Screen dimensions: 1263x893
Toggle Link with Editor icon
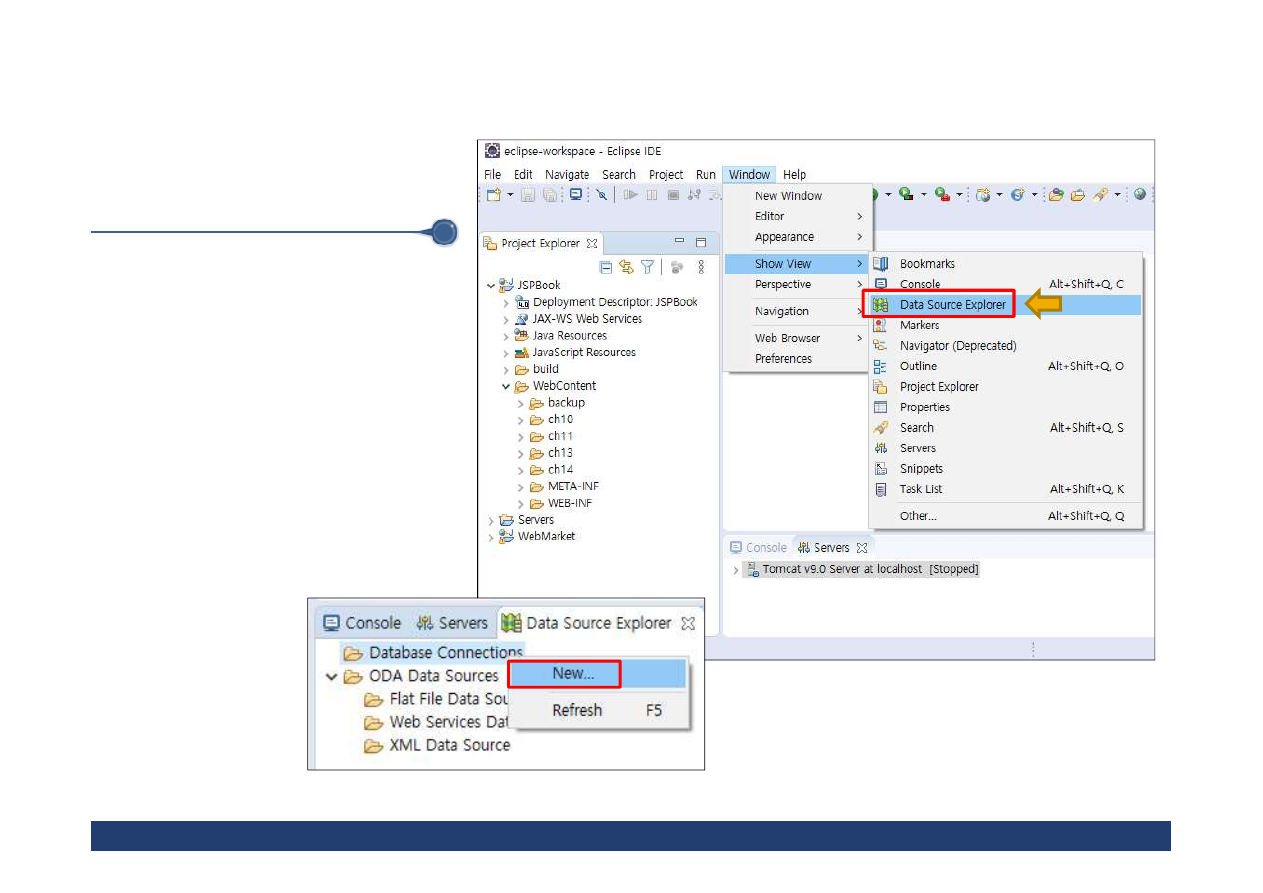(626, 267)
